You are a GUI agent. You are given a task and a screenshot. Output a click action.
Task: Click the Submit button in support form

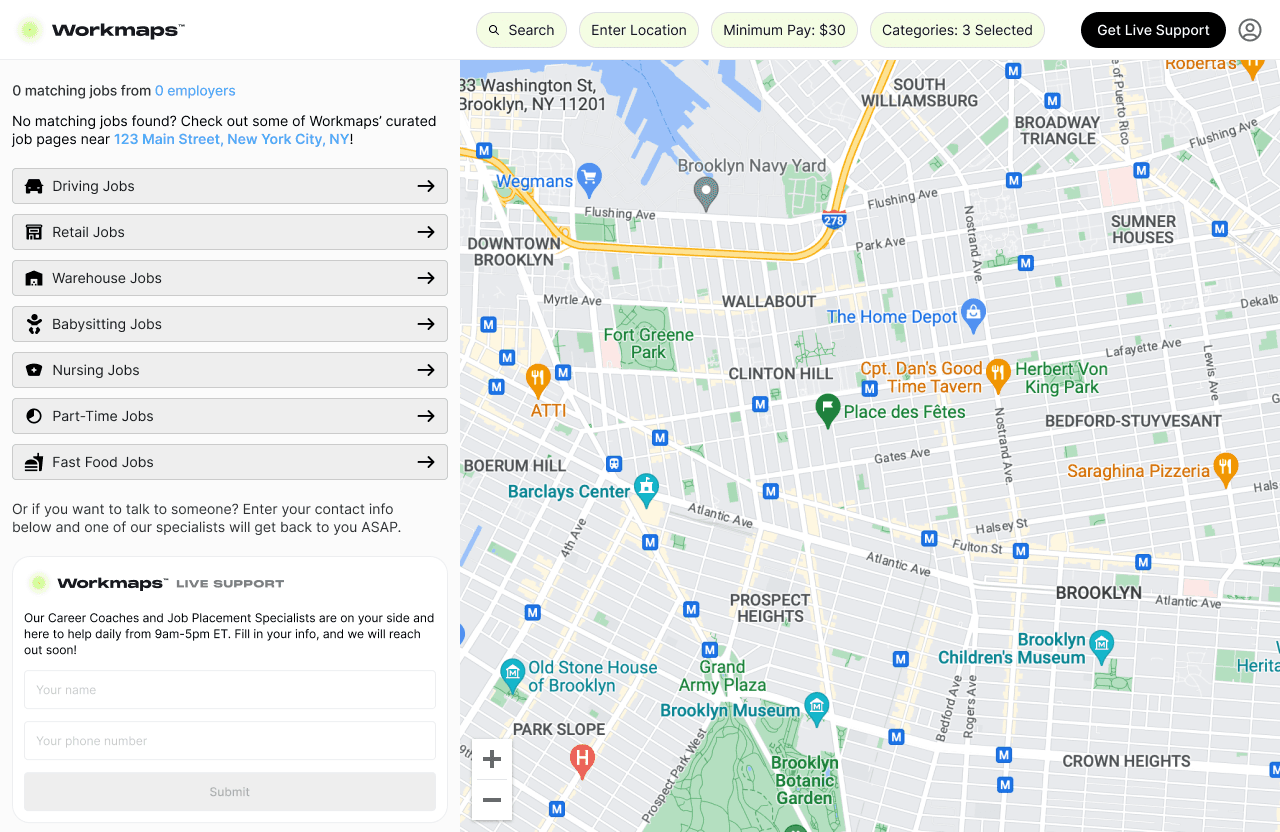click(x=230, y=792)
